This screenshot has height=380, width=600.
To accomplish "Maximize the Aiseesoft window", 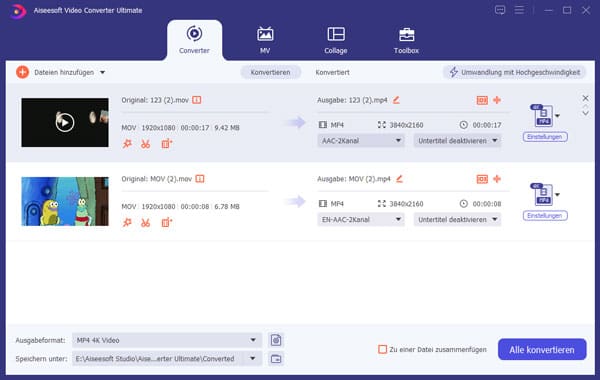I will tap(567, 10).
